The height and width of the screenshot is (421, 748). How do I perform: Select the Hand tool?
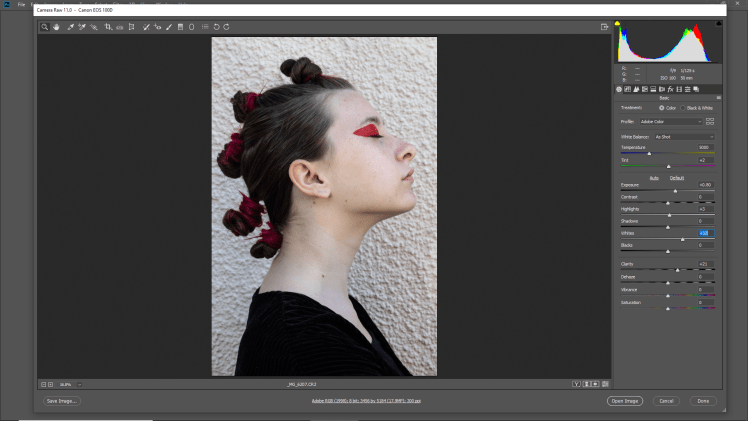[x=56, y=27]
